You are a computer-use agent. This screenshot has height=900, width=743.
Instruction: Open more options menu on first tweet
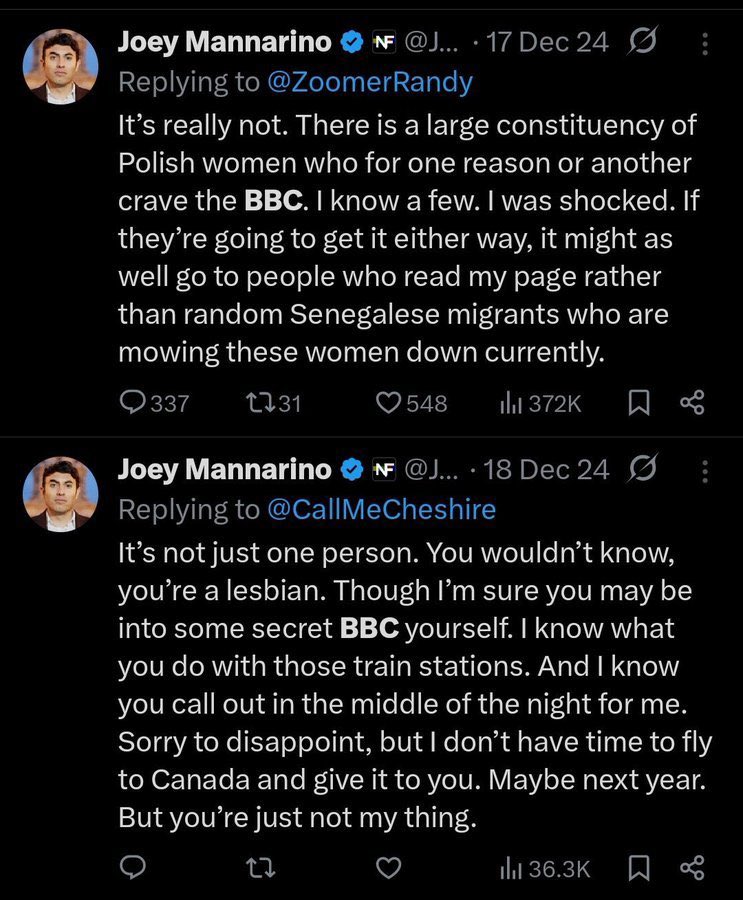[705, 44]
